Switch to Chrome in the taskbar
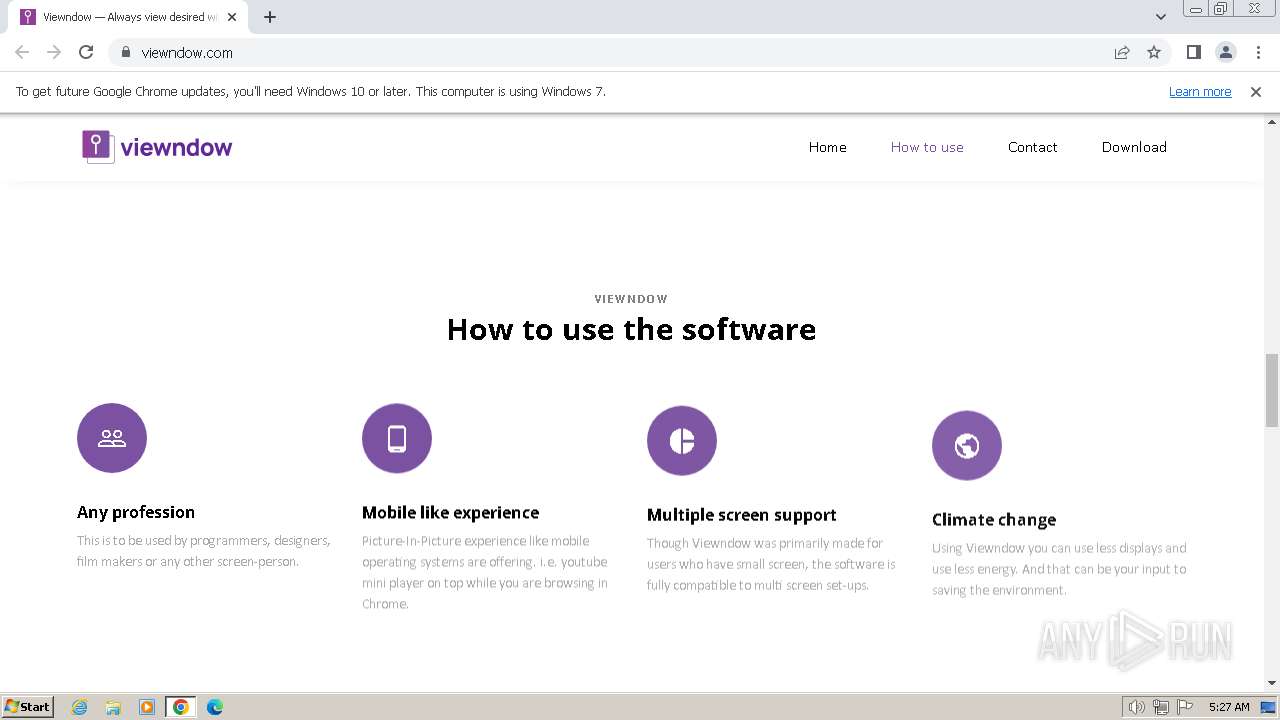1280x720 pixels. tap(181, 707)
